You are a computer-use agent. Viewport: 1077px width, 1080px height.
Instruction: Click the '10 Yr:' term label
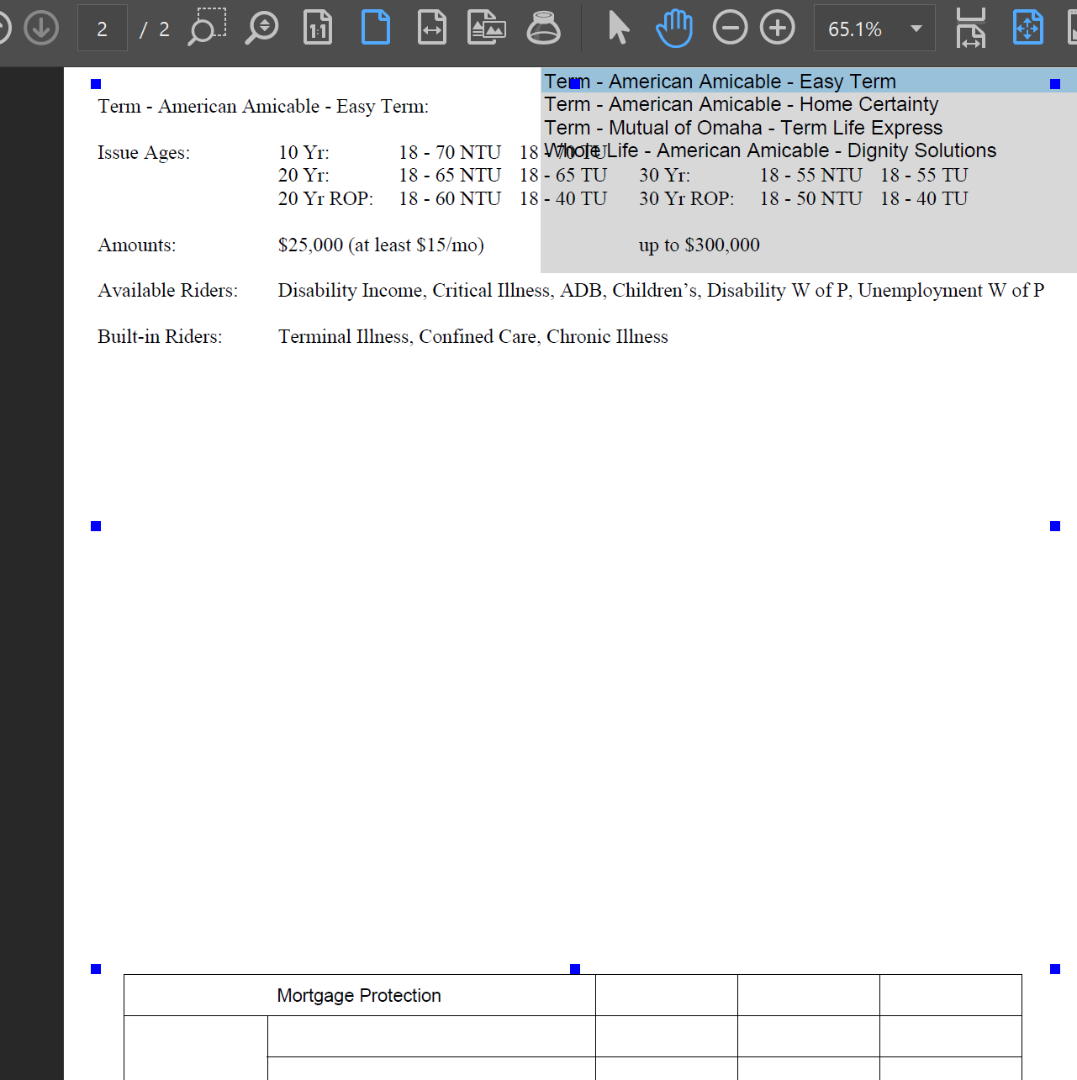click(x=304, y=152)
